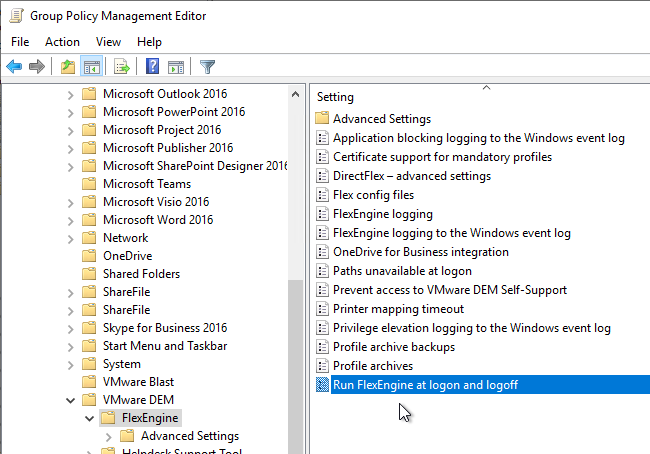Click policy icon beside OneDrive for Business integration
This screenshot has height=454, width=650.
tap(322, 252)
